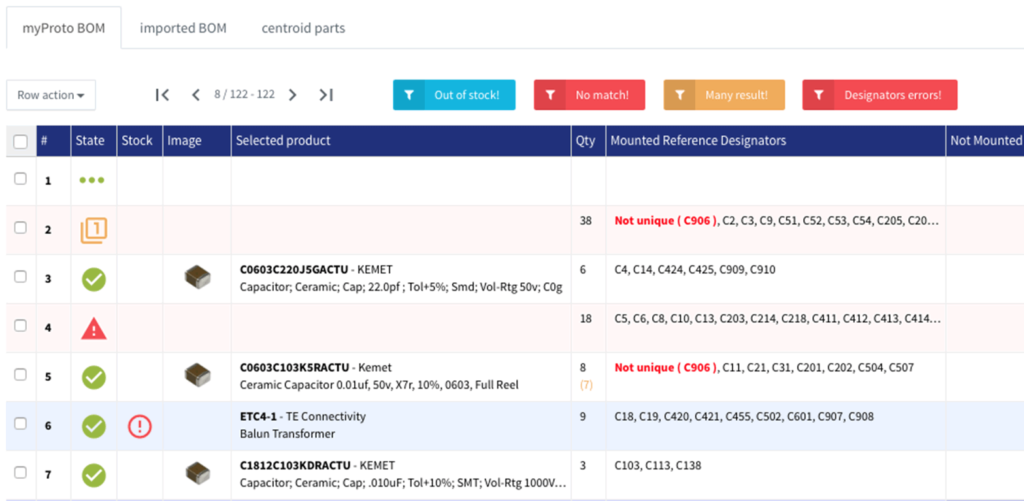Switch to the imported BOM tab
This screenshot has height=501, width=1024.
click(183, 28)
